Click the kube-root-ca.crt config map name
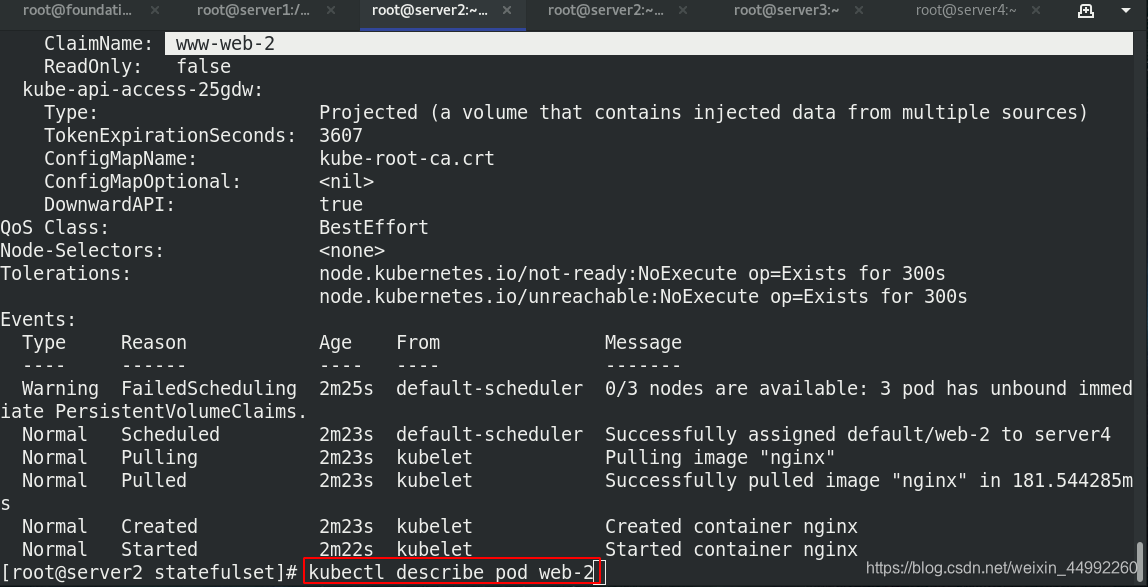This screenshot has width=1148, height=587. [407, 159]
